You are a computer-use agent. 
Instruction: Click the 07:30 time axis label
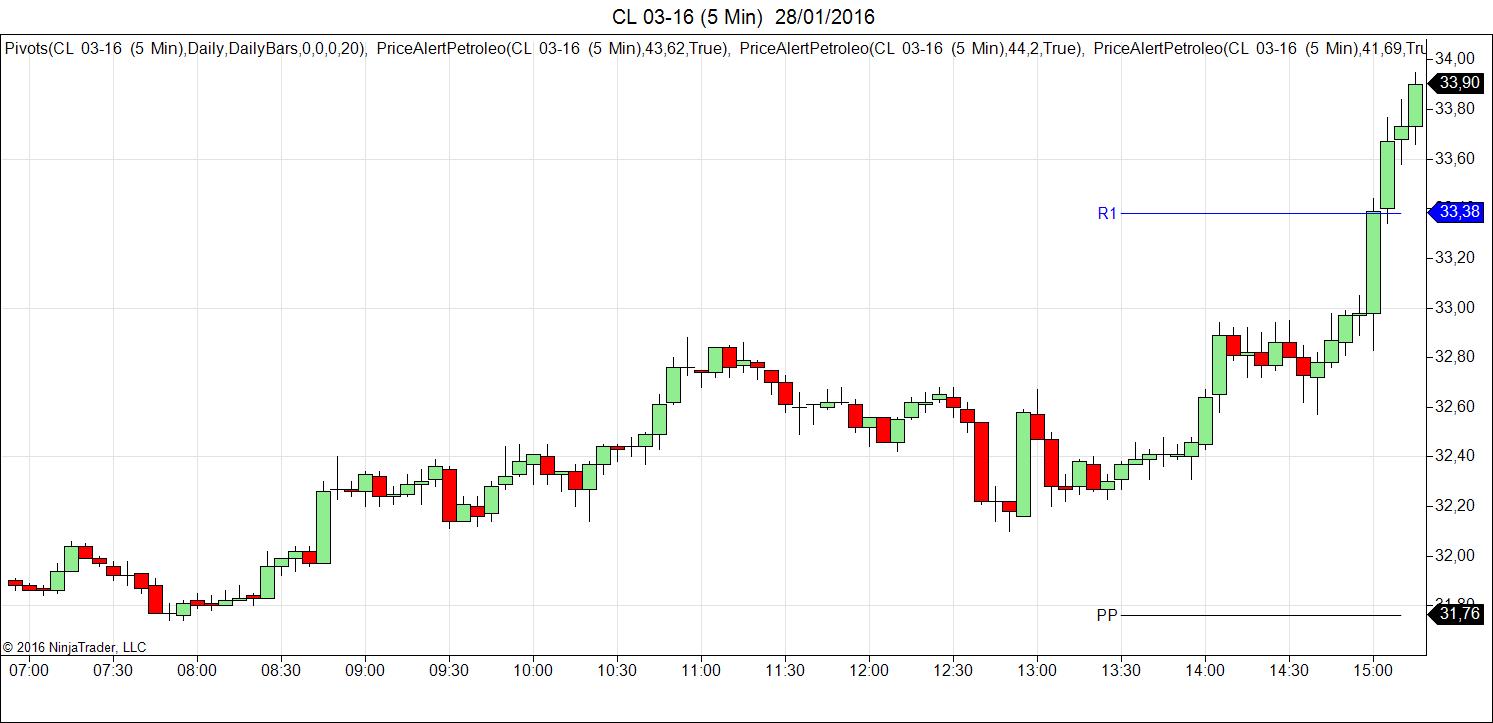click(112, 670)
